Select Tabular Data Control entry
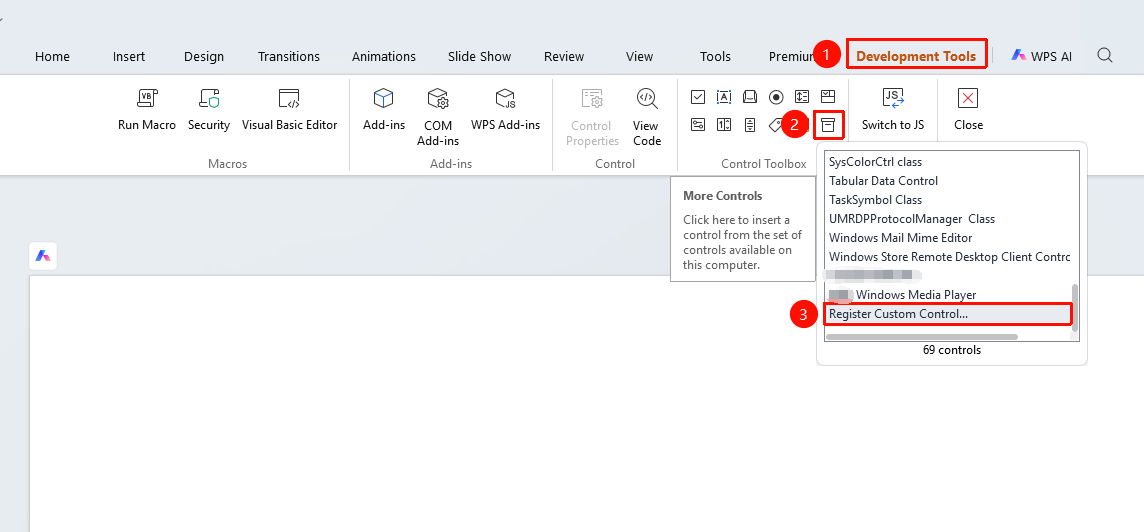 pos(948,181)
